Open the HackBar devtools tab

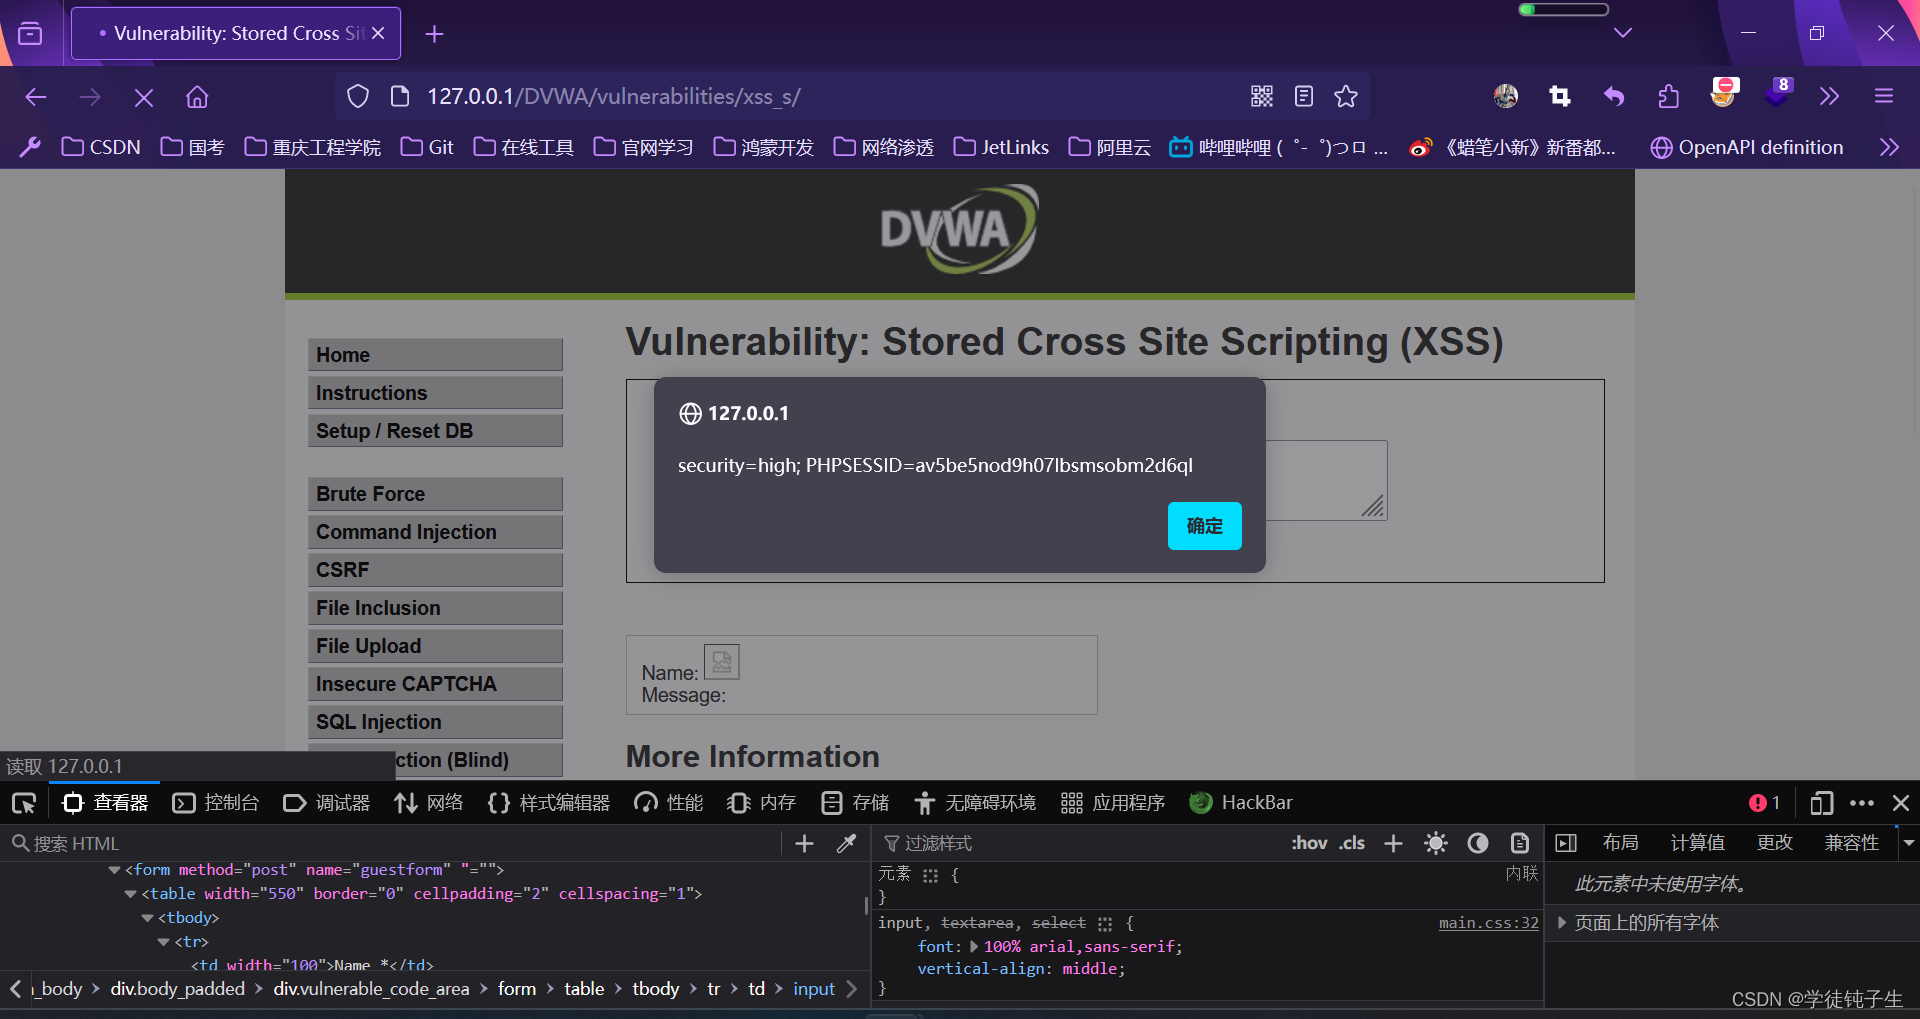[1241, 803]
